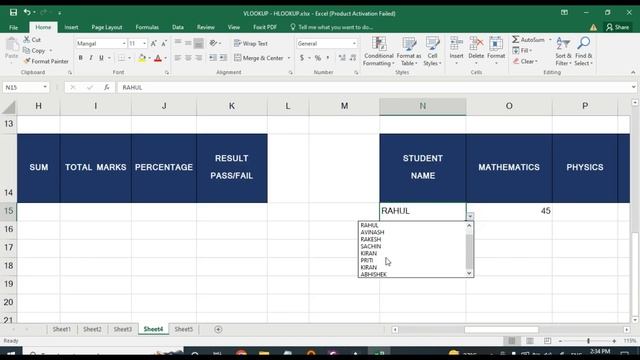Decrease decimal places
This screenshot has height=360, width=640.
coord(353,58)
